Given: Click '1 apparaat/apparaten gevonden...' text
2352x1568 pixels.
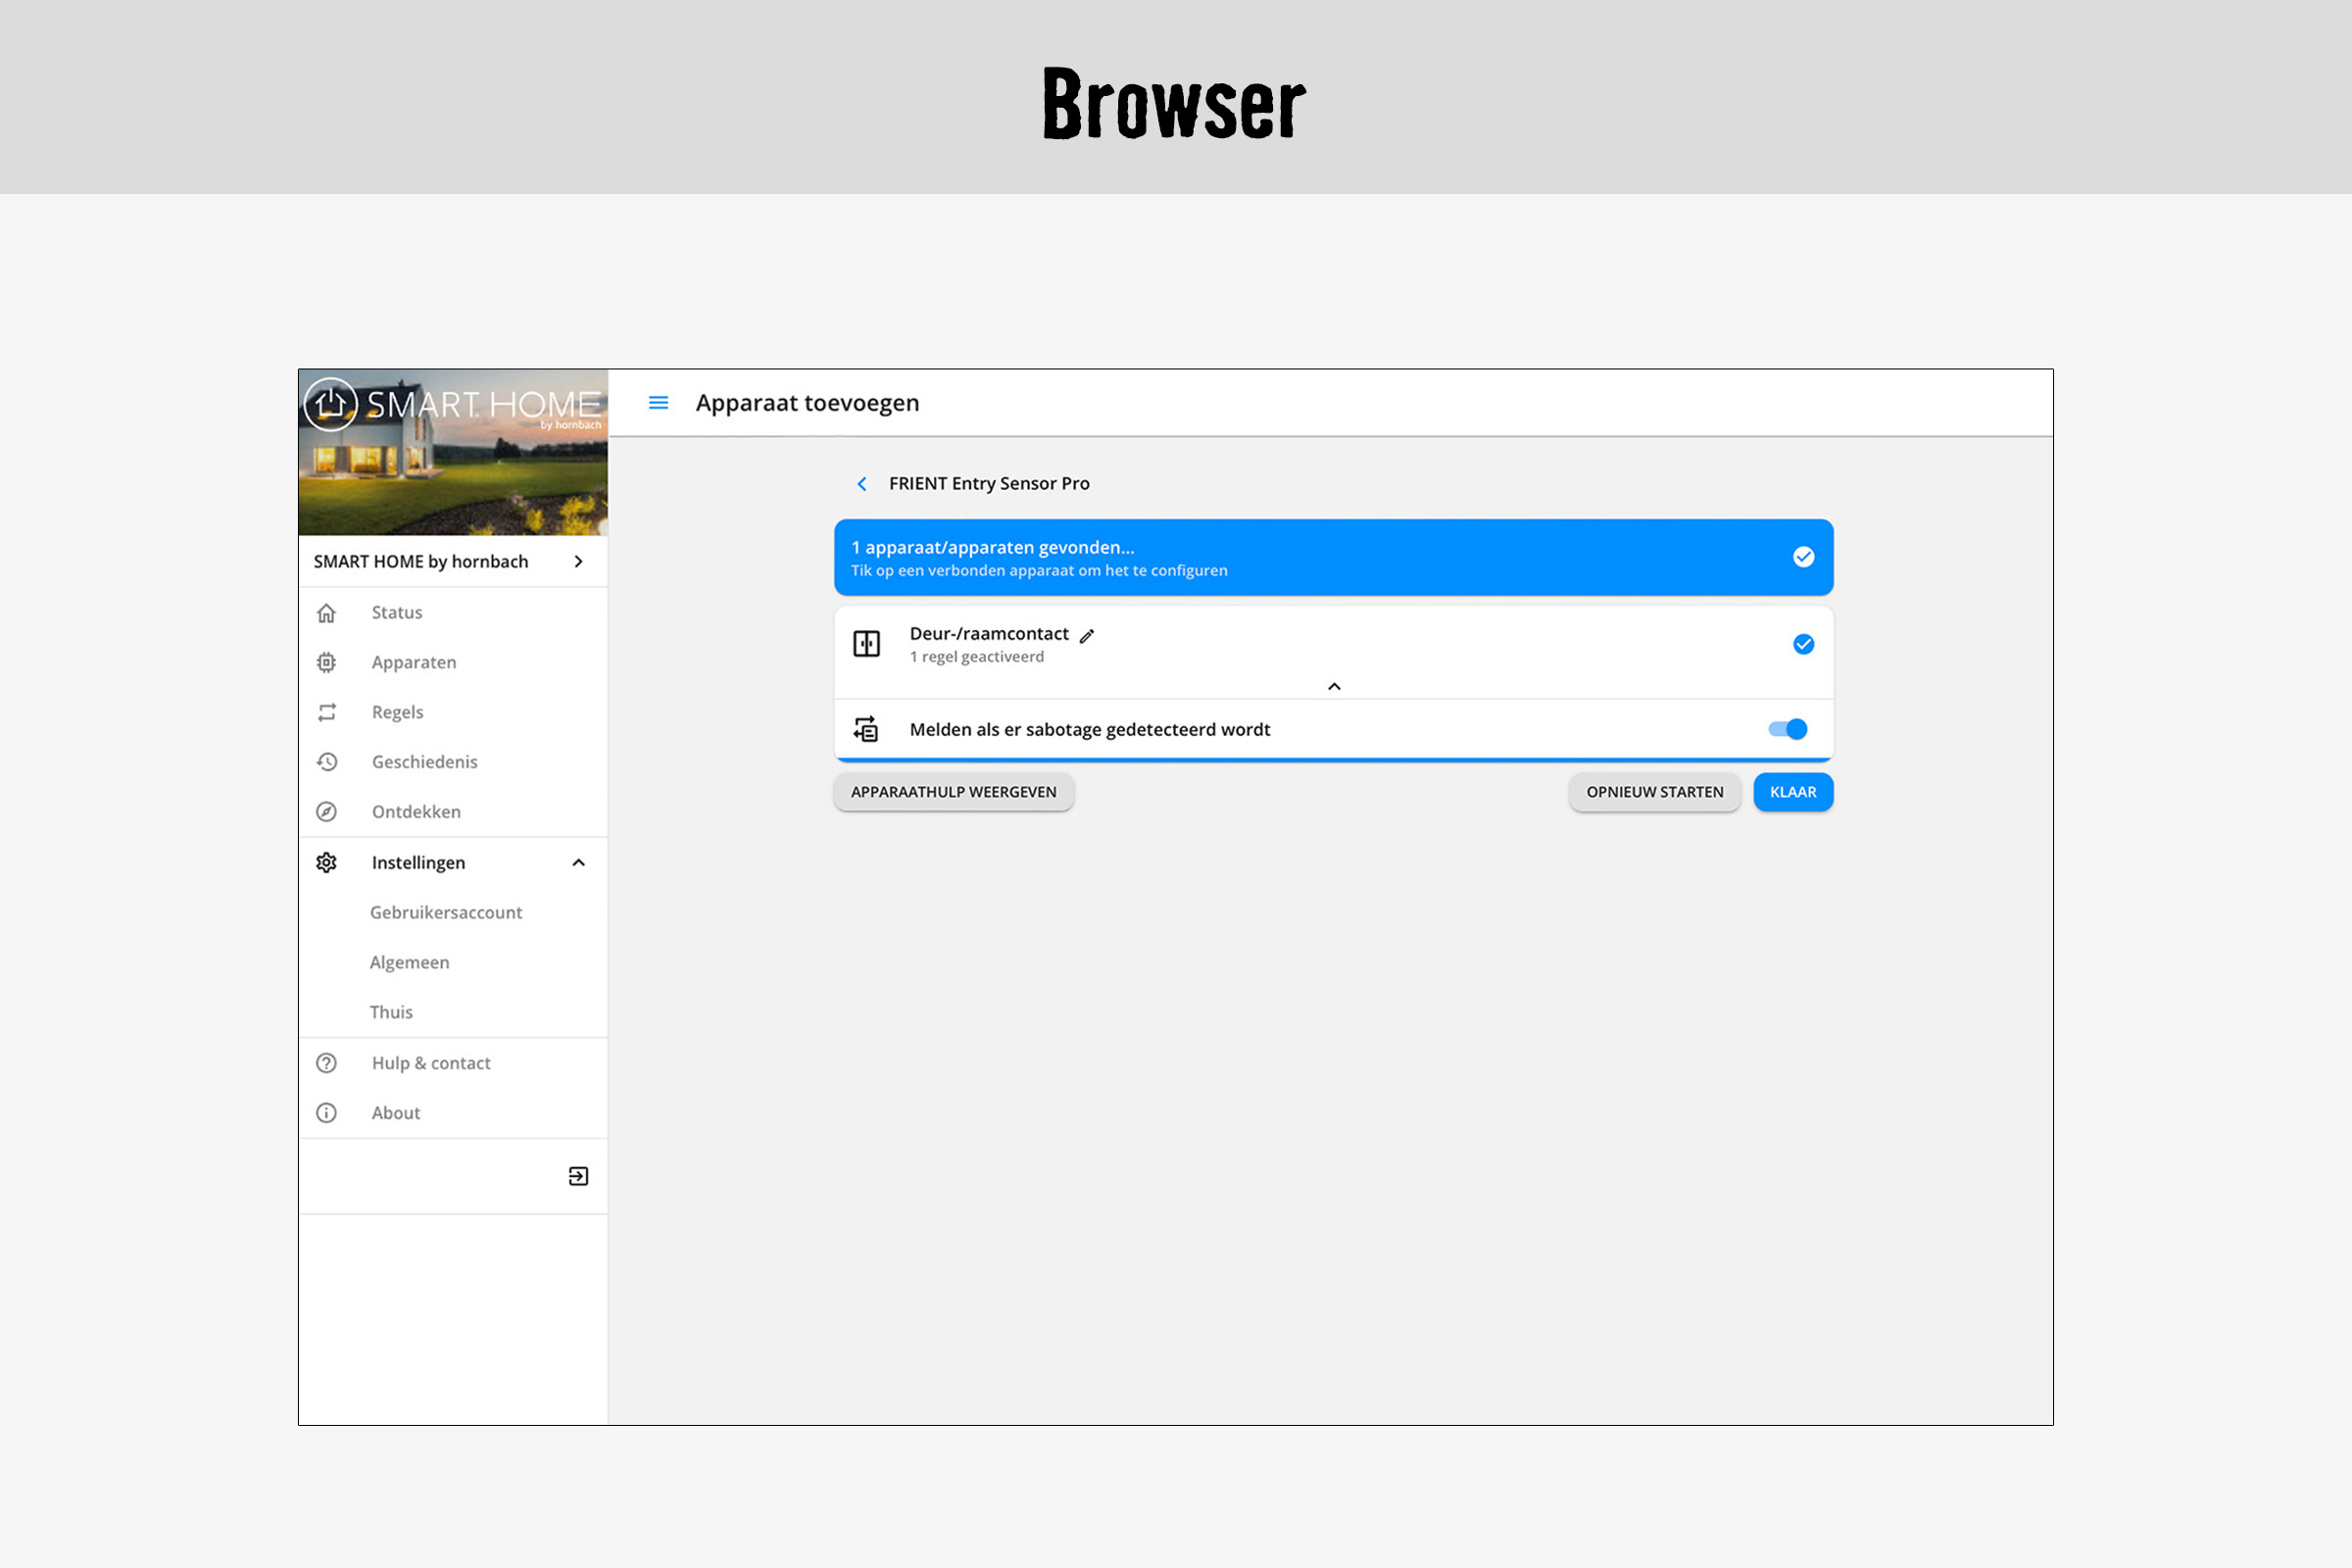Looking at the screenshot, I should click(992, 548).
